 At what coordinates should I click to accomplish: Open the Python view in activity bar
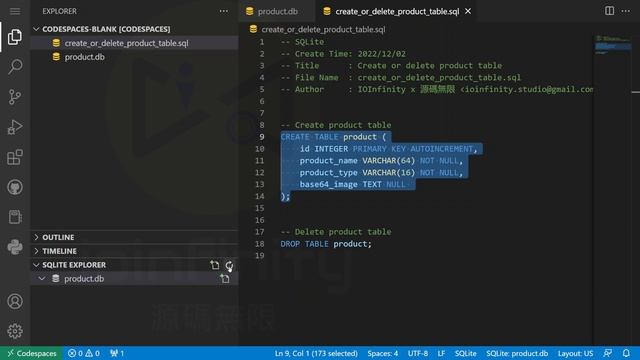pos(15,247)
